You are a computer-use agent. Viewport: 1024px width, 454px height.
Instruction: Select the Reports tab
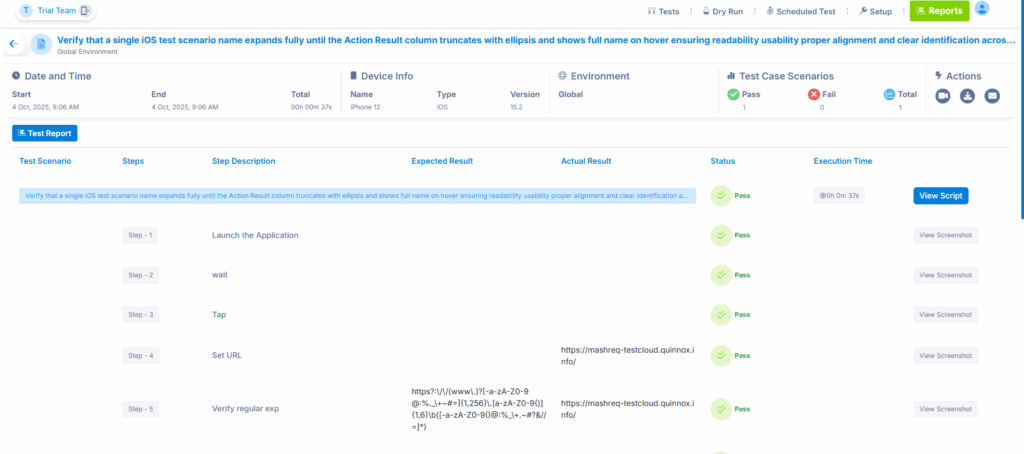[x=939, y=11]
